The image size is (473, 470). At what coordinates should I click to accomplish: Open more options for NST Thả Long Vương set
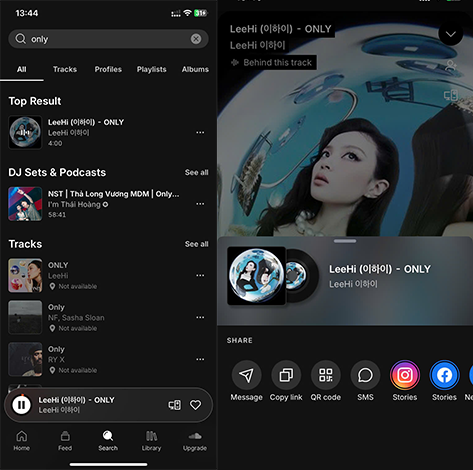[x=200, y=204]
